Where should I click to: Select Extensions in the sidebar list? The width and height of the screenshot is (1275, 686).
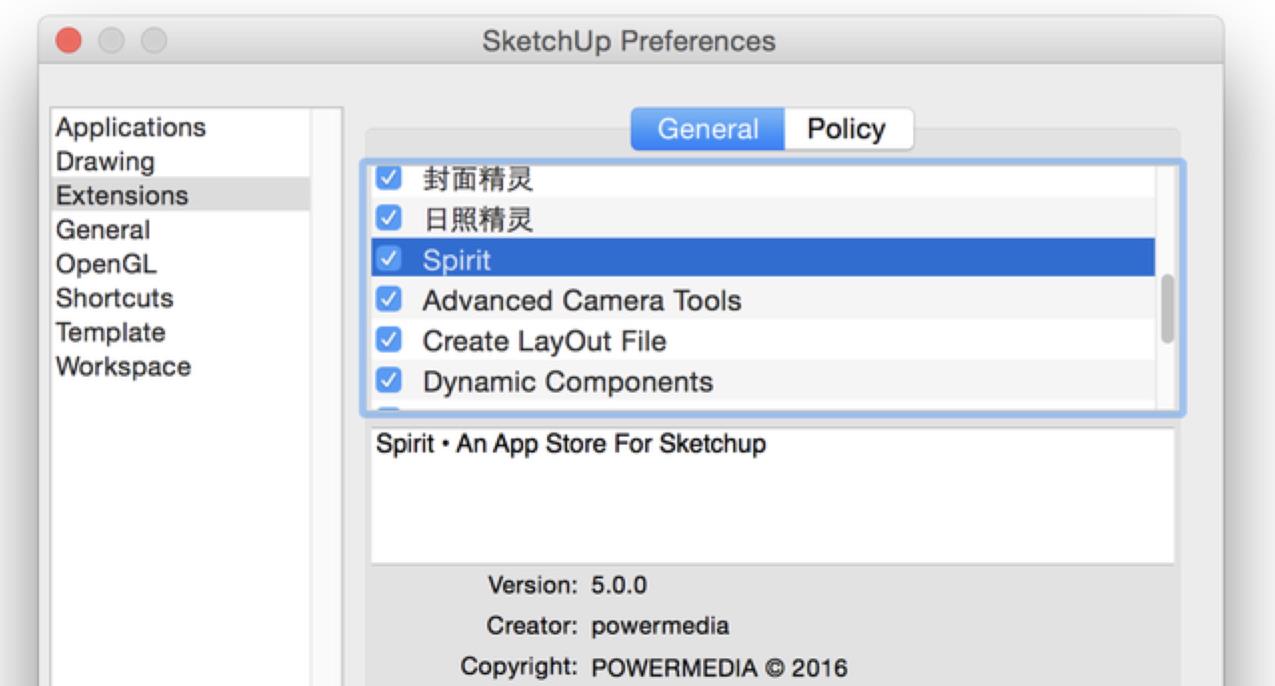coord(122,195)
